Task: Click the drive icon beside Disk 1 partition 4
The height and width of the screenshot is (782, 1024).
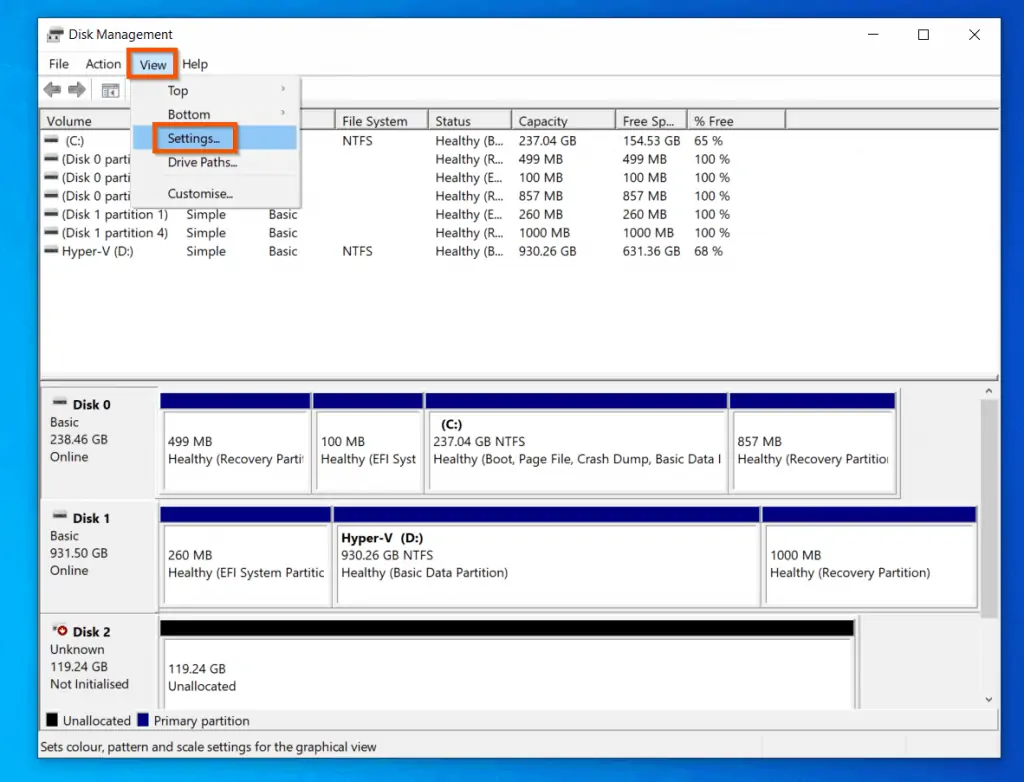Action: (x=51, y=232)
